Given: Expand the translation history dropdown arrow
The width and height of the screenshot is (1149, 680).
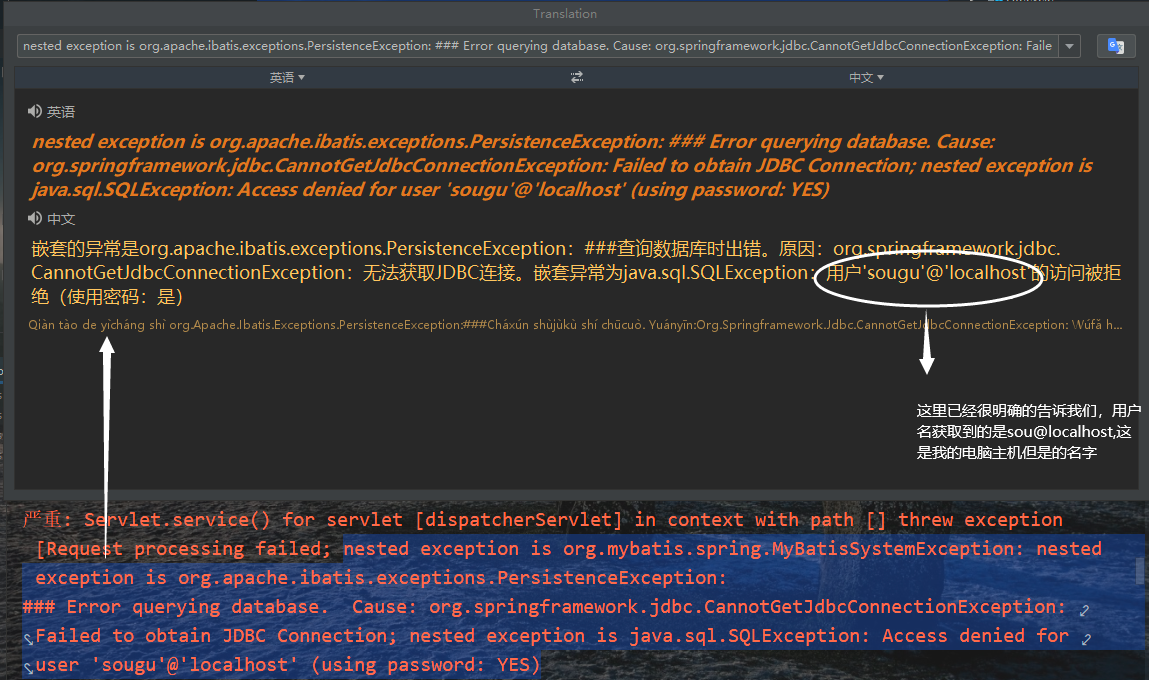Looking at the screenshot, I should [1069, 46].
